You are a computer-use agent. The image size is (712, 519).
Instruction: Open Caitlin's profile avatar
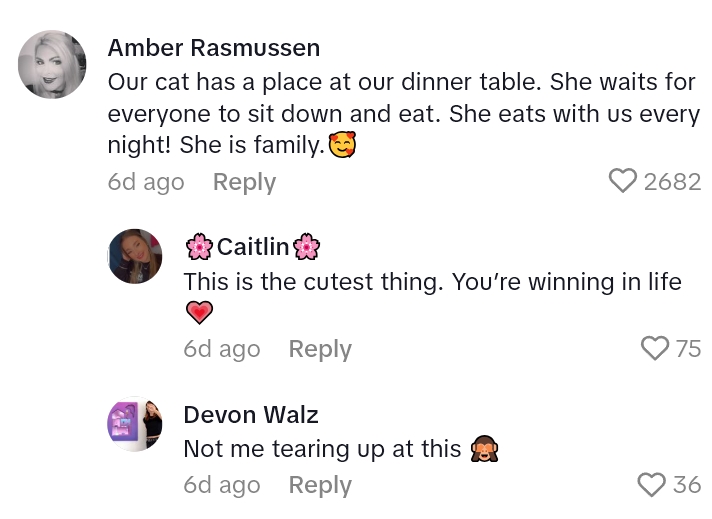[134, 256]
